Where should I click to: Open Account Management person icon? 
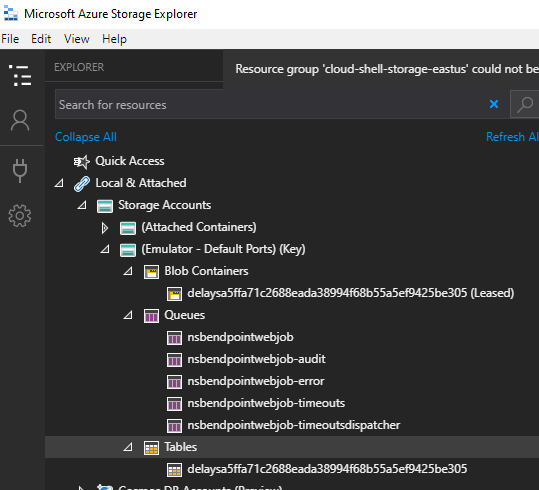pyautogui.click(x=20, y=120)
